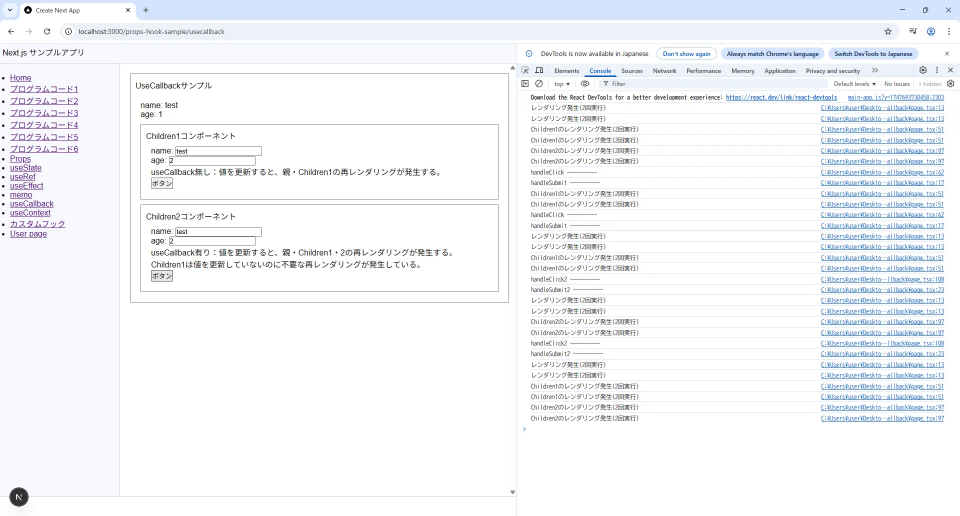Click Always match Chrome's language
Image resolution: width=960 pixels, height=516 pixels.
click(773, 54)
